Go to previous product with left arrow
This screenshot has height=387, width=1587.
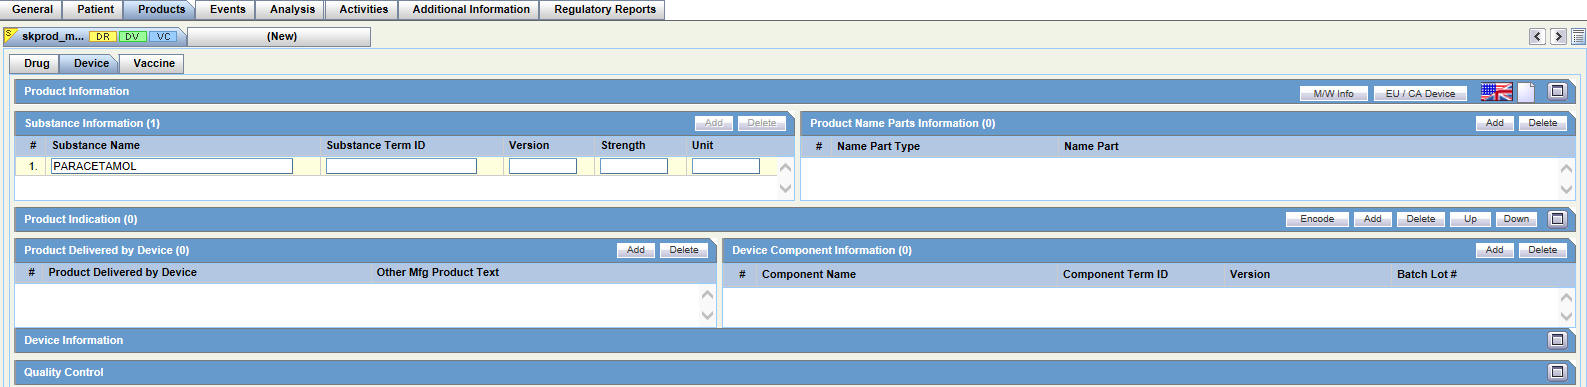coord(1537,37)
